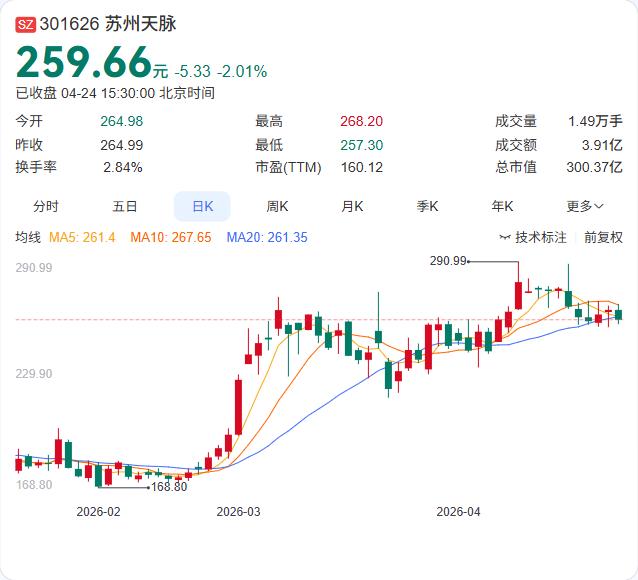The height and width of the screenshot is (580, 638).
Task: Click the 已收盘 04-24 15:30:00 timestamp
Action: pyautogui.click(x=115, y=93)
